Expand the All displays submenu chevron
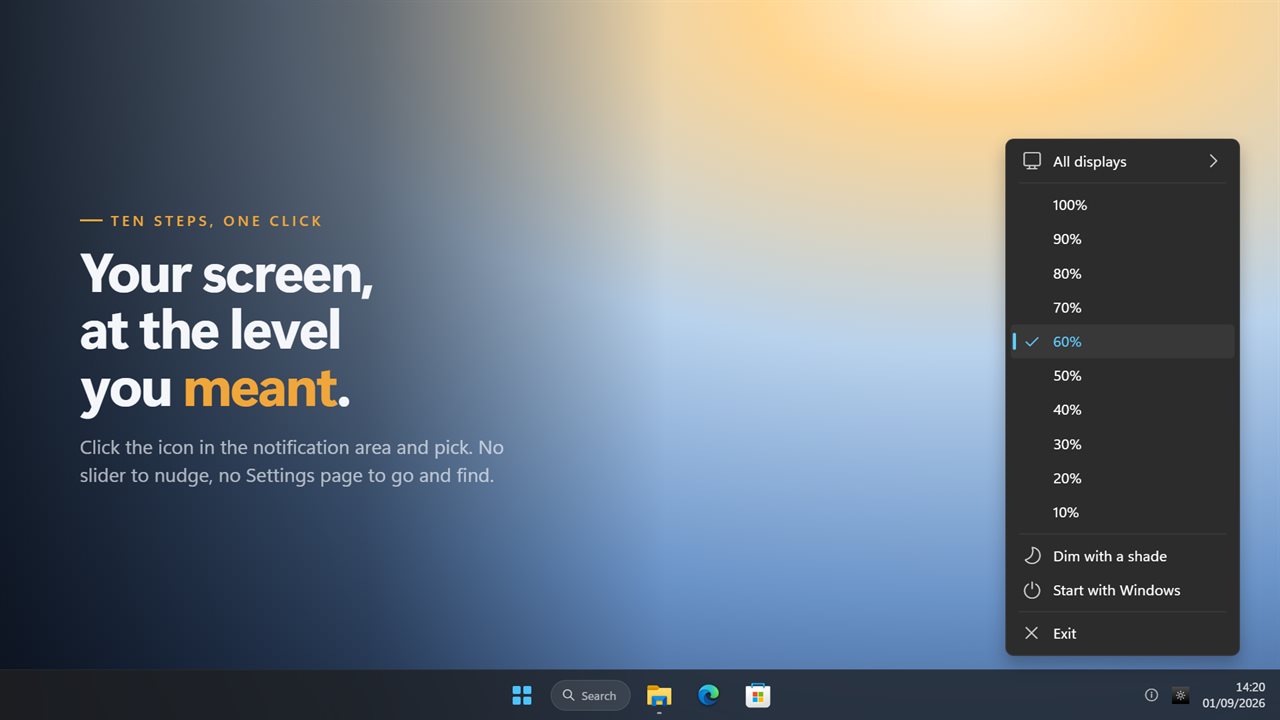The height and width of the screenshot is (720, 1280). tap(1213, 161)
